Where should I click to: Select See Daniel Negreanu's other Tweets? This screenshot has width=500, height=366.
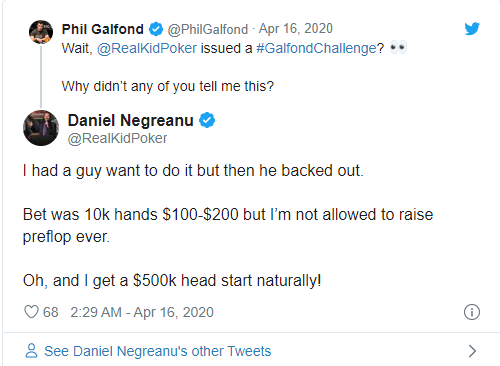[158, 351]
